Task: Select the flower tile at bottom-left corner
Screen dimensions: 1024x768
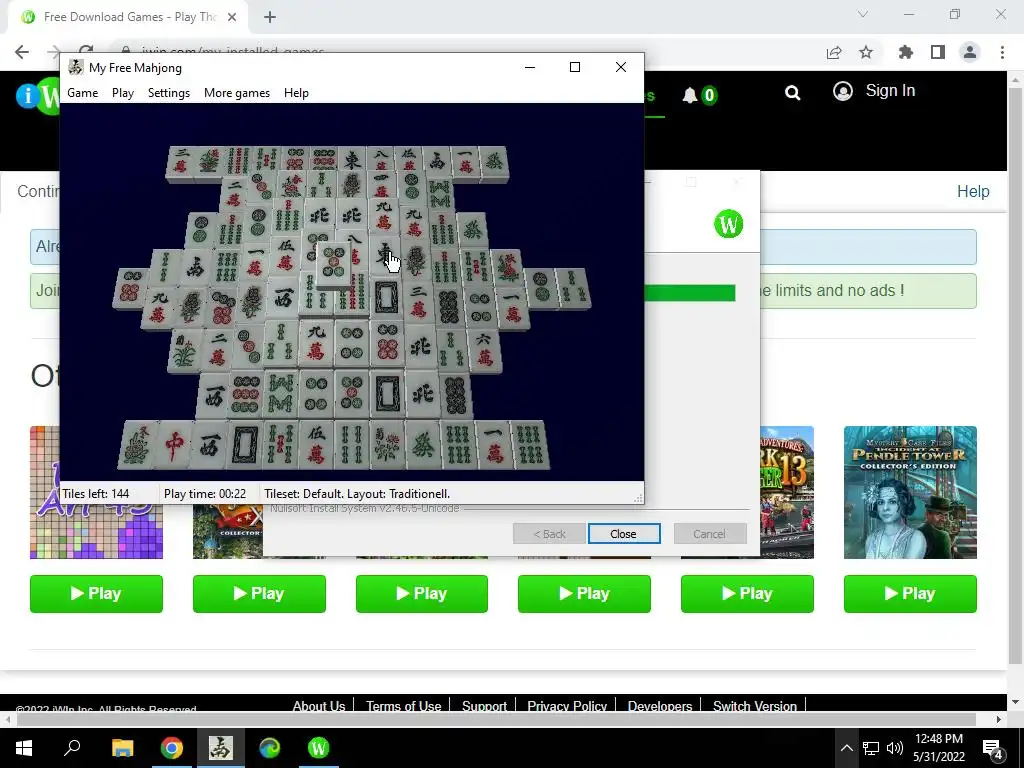Action: pos(138,444)
